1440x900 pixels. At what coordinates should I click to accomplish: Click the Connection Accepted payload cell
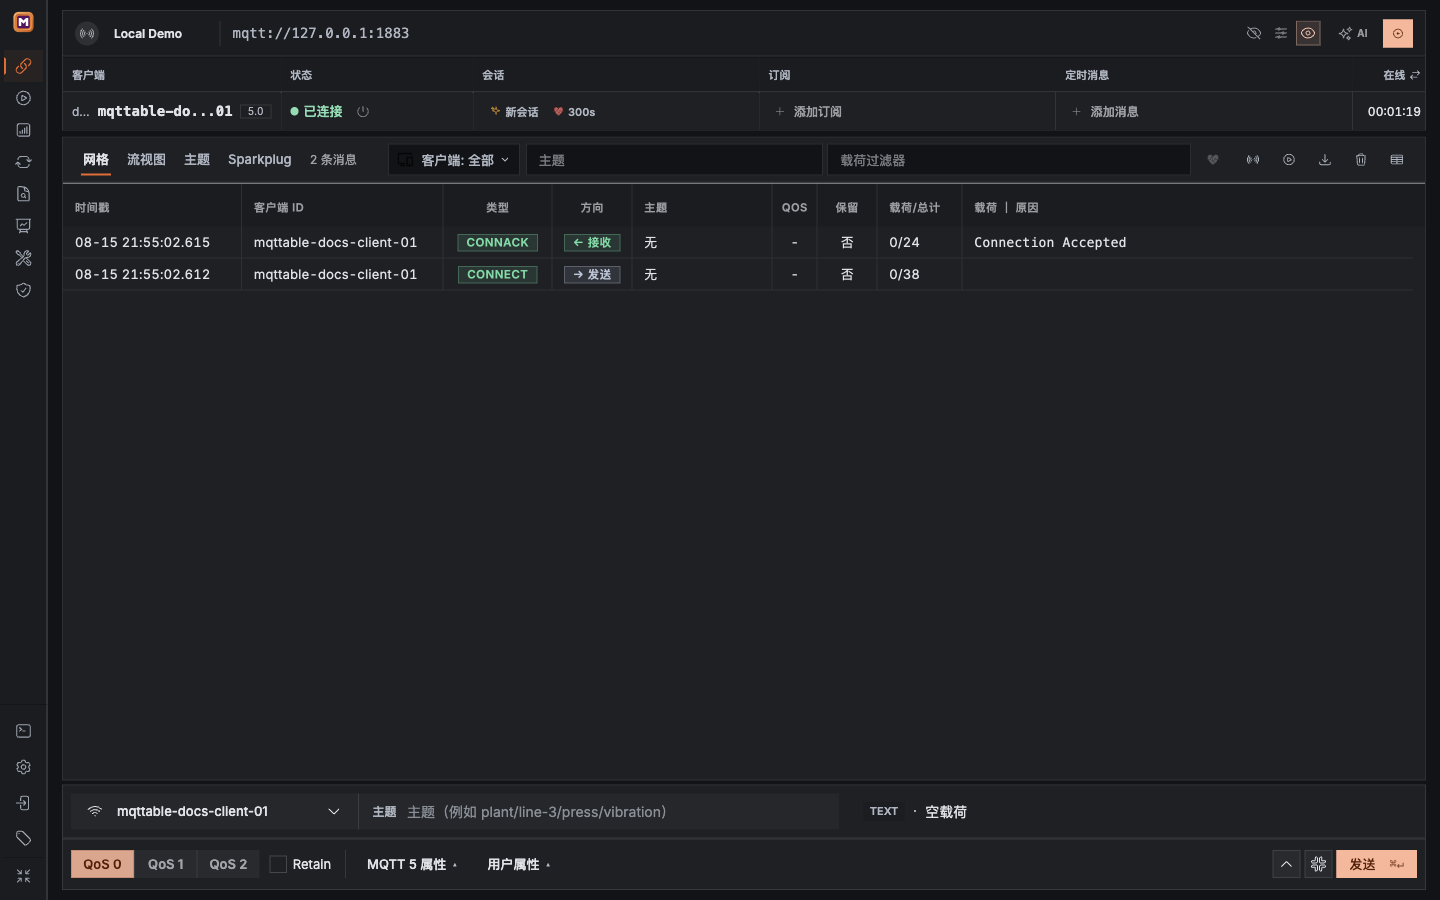(x=1050, y=242)
